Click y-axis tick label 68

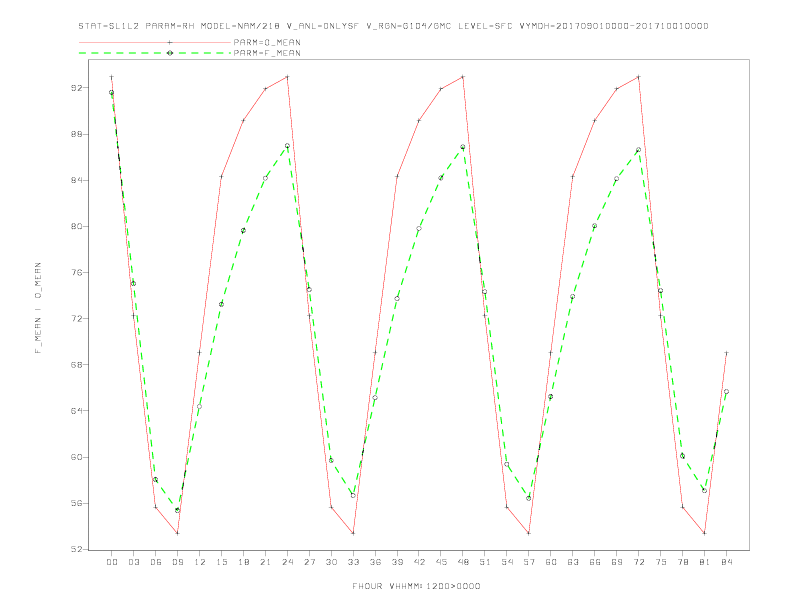[x=76, y=365]
